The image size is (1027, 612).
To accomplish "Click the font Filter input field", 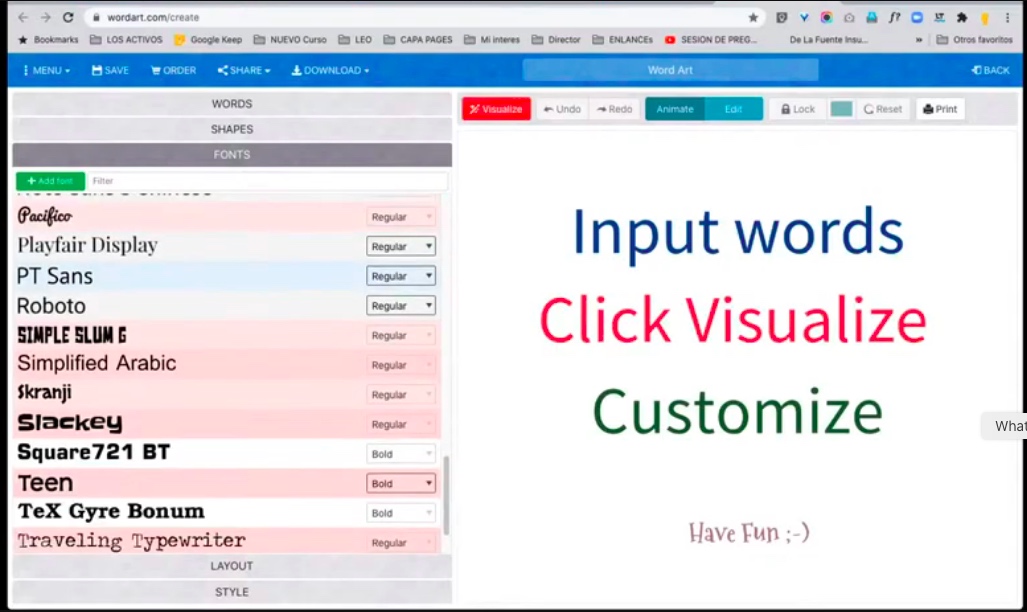I will [x=266, y=181].
